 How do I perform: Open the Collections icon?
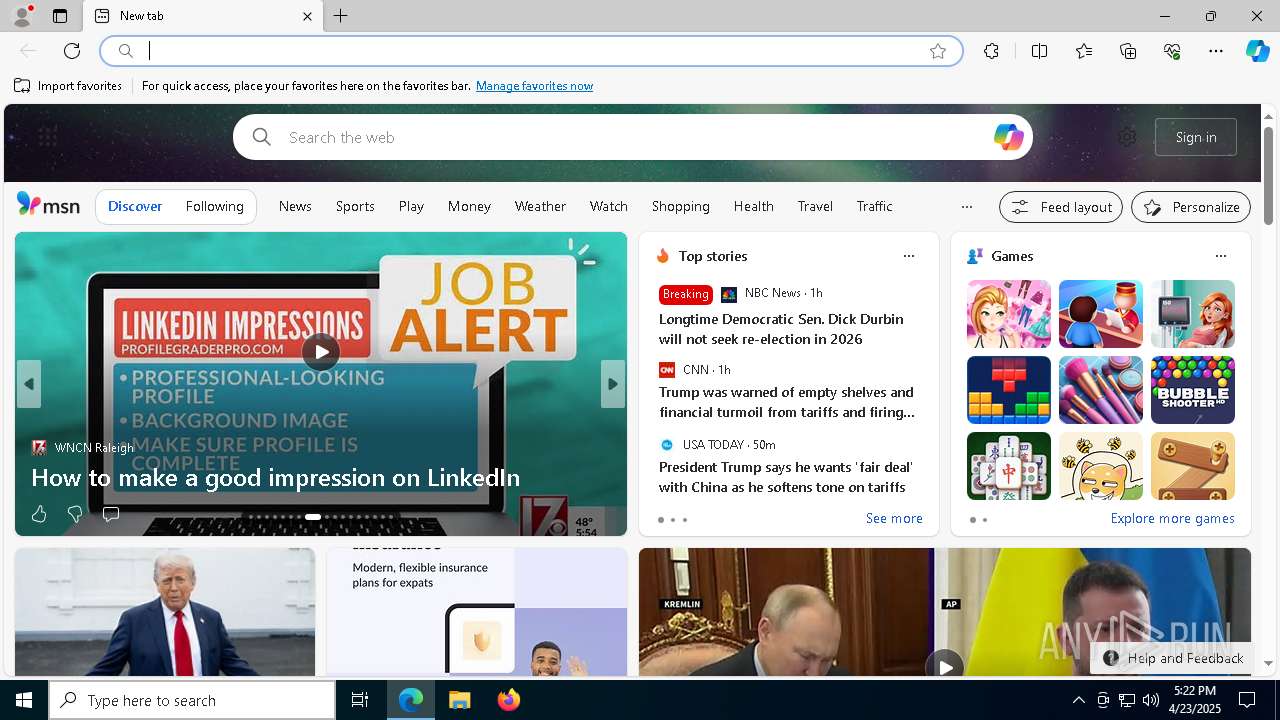tap(1128, 51)
